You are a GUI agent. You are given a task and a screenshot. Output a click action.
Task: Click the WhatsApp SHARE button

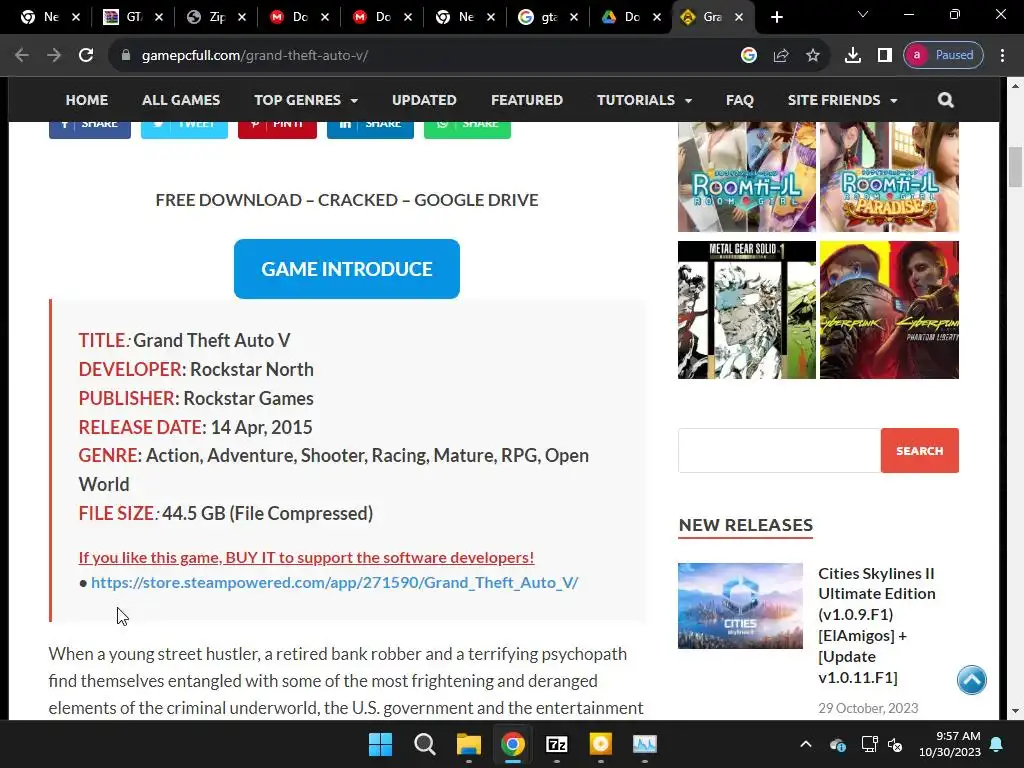coord(467,130)
